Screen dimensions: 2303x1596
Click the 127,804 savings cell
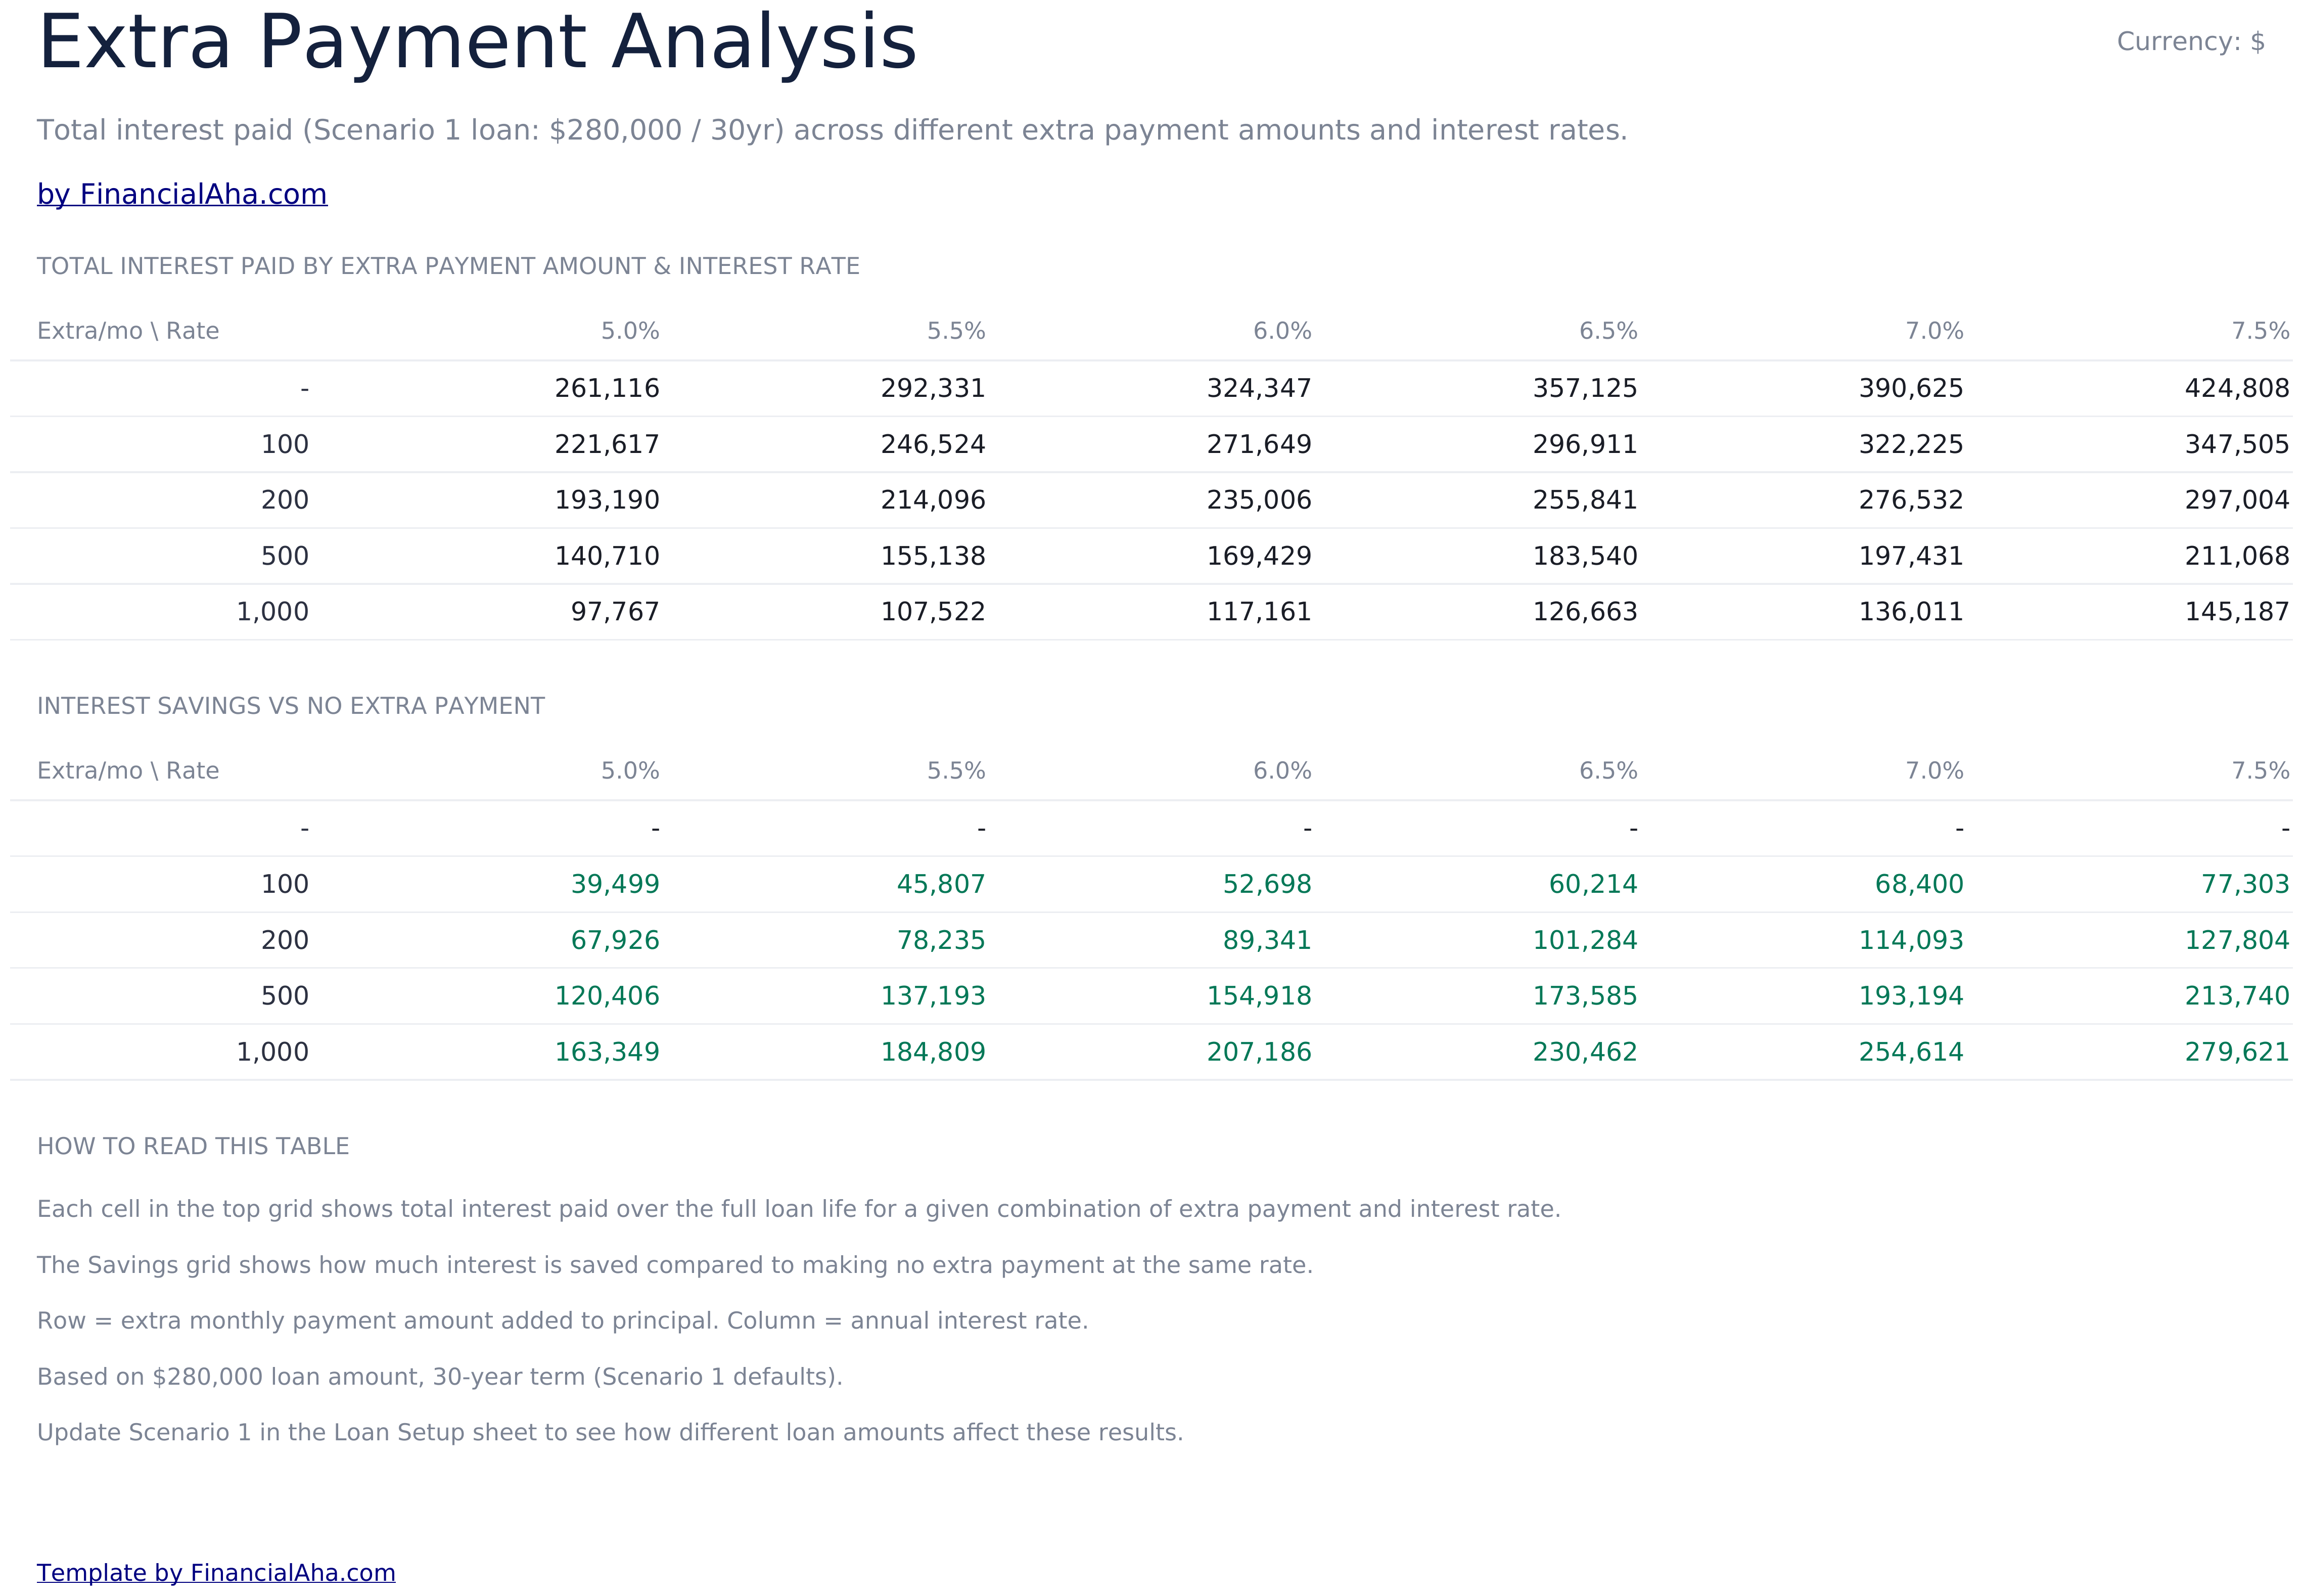point(2237,940)
